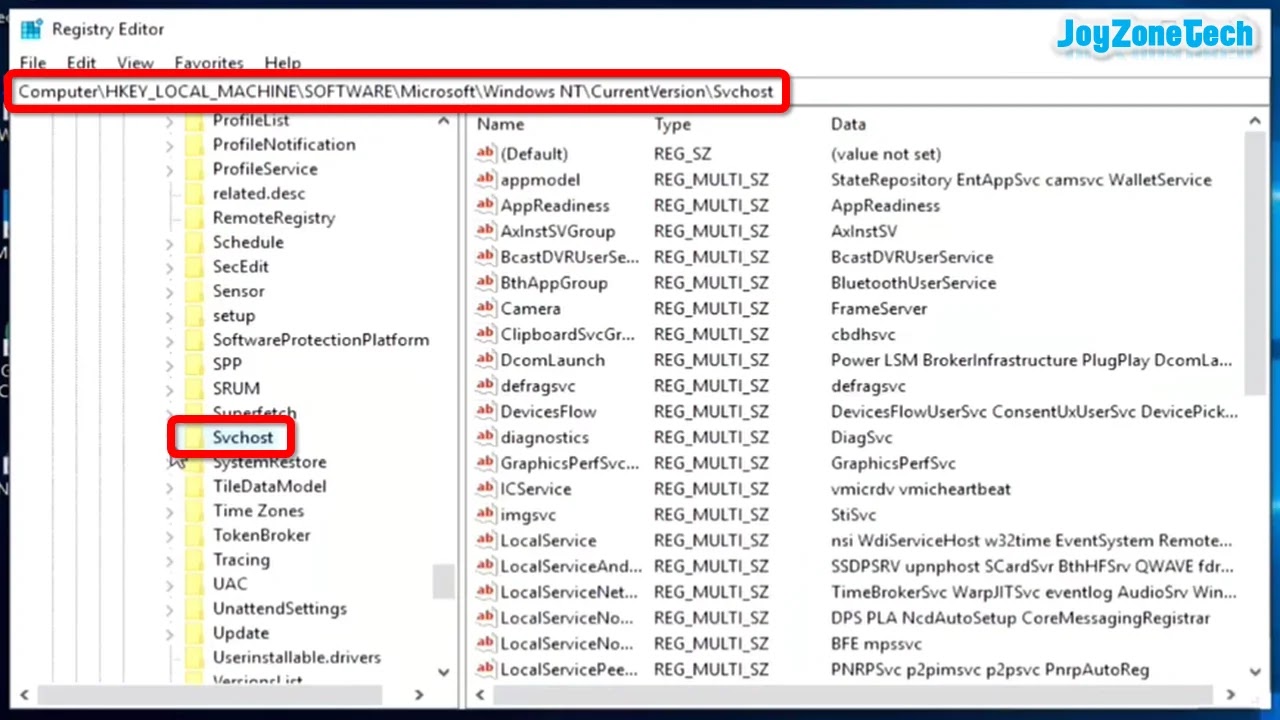The image size is (1280, 720).
Task: Click the folder icon of the SecEdit key
Action: [x=195, y=267]
